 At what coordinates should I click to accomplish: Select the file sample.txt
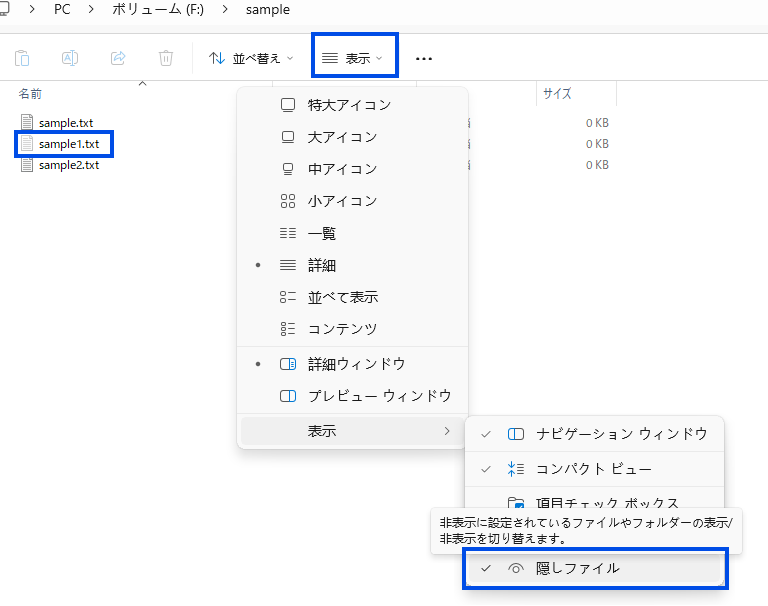(x=66, y=123)
